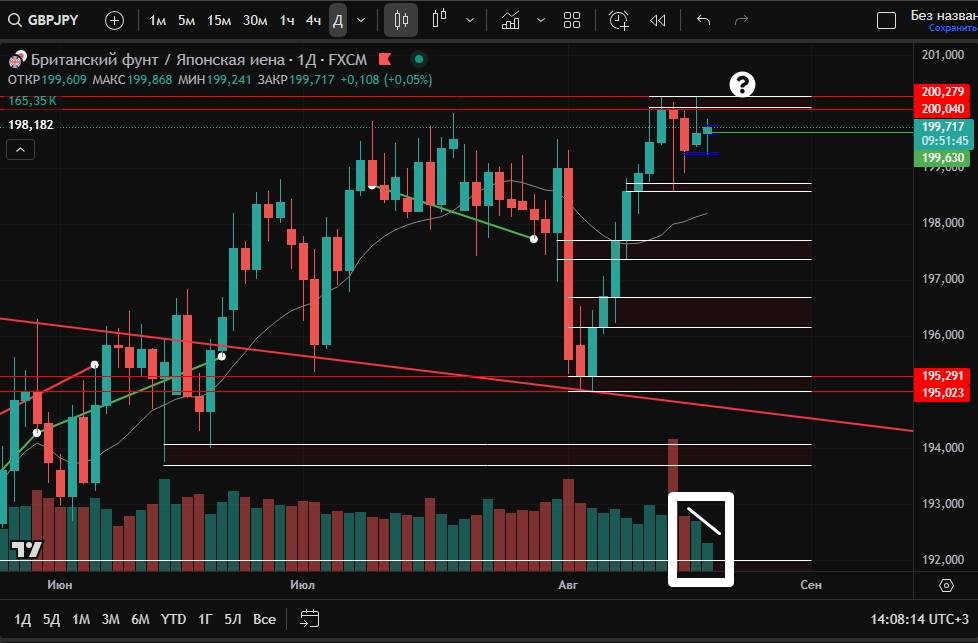The height and width of the screenshot is (643, 978).
Task: Select the 3М date range
Action: tap(110, 619)
